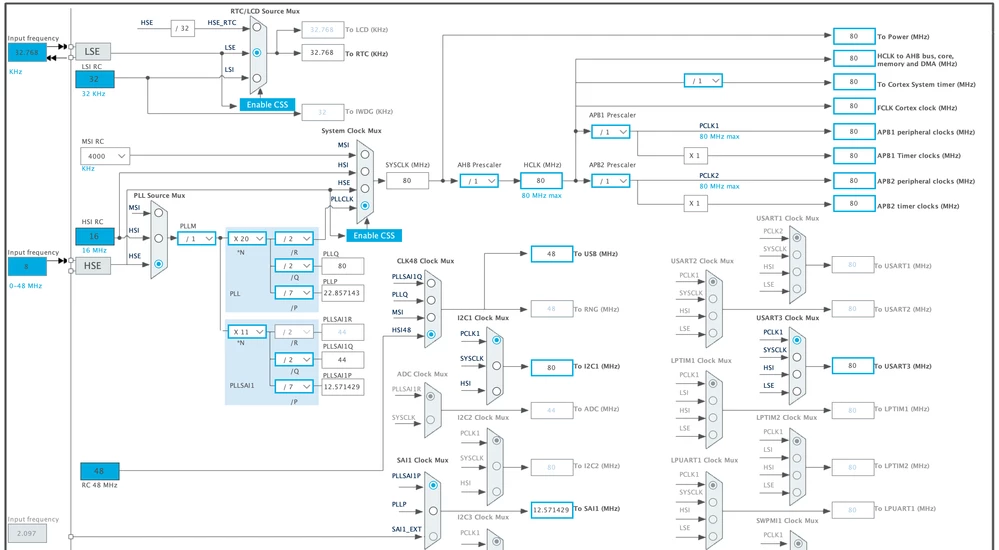Open the APB2 Prescaler dropdown

coord(610,181)
